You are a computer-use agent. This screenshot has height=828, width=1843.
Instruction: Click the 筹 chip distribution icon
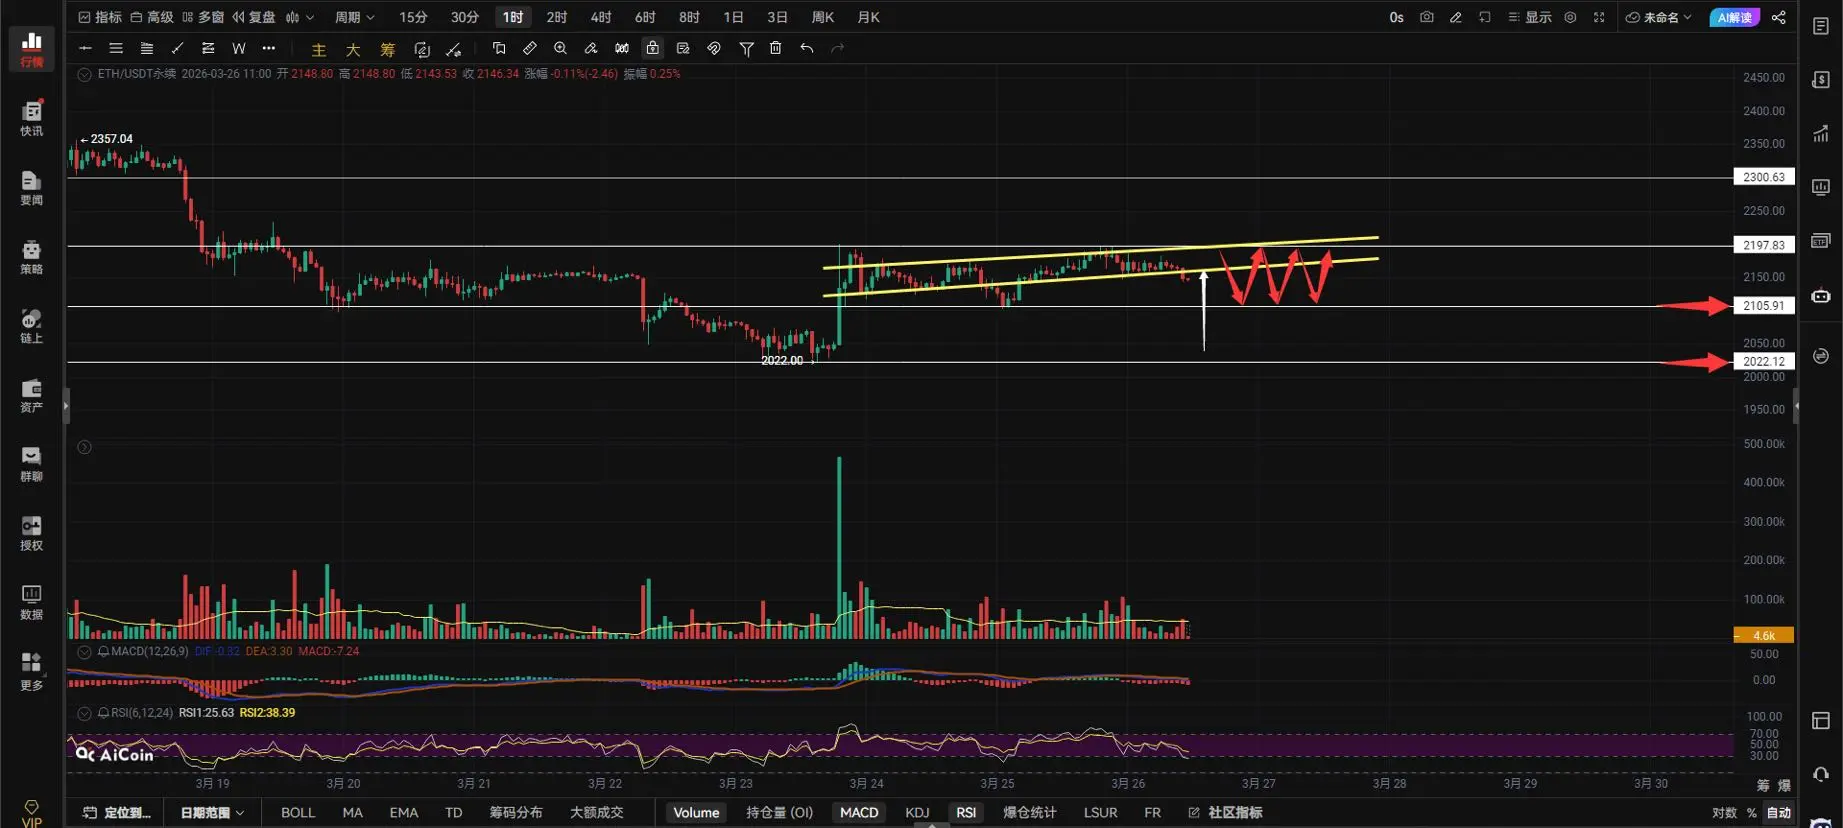pyautogui.click(x=387, y=49)
